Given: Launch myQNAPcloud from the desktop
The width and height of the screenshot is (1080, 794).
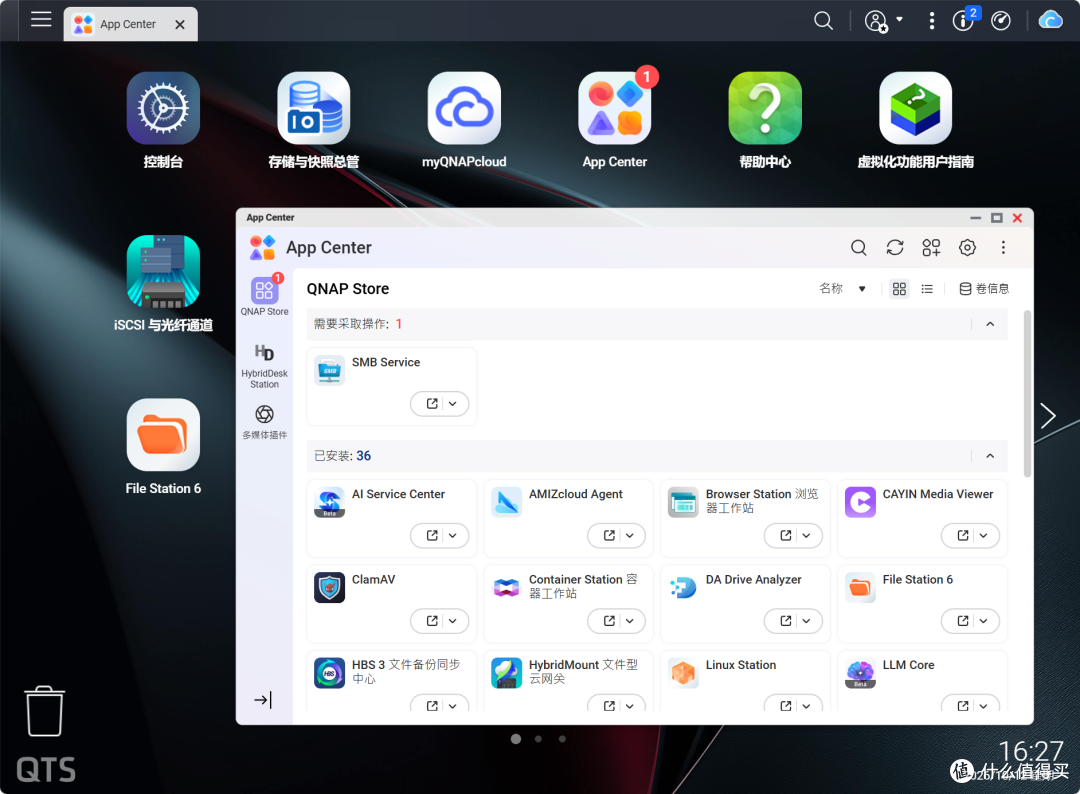Looking at the screenshot, I should pos(464,108).
